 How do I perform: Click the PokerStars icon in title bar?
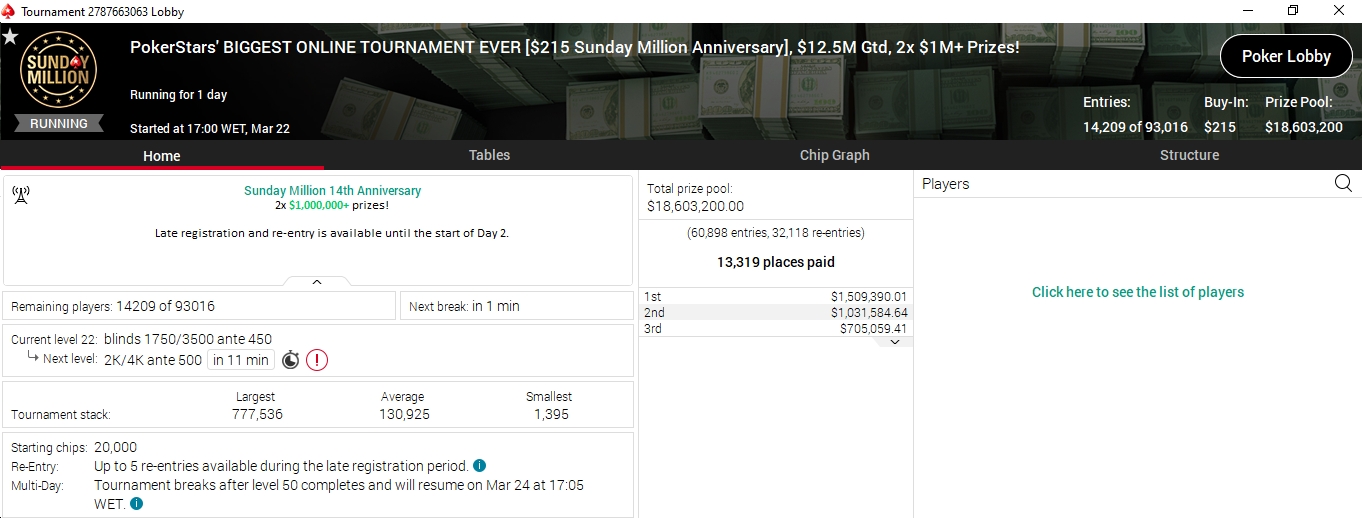[x=9, y=12]
